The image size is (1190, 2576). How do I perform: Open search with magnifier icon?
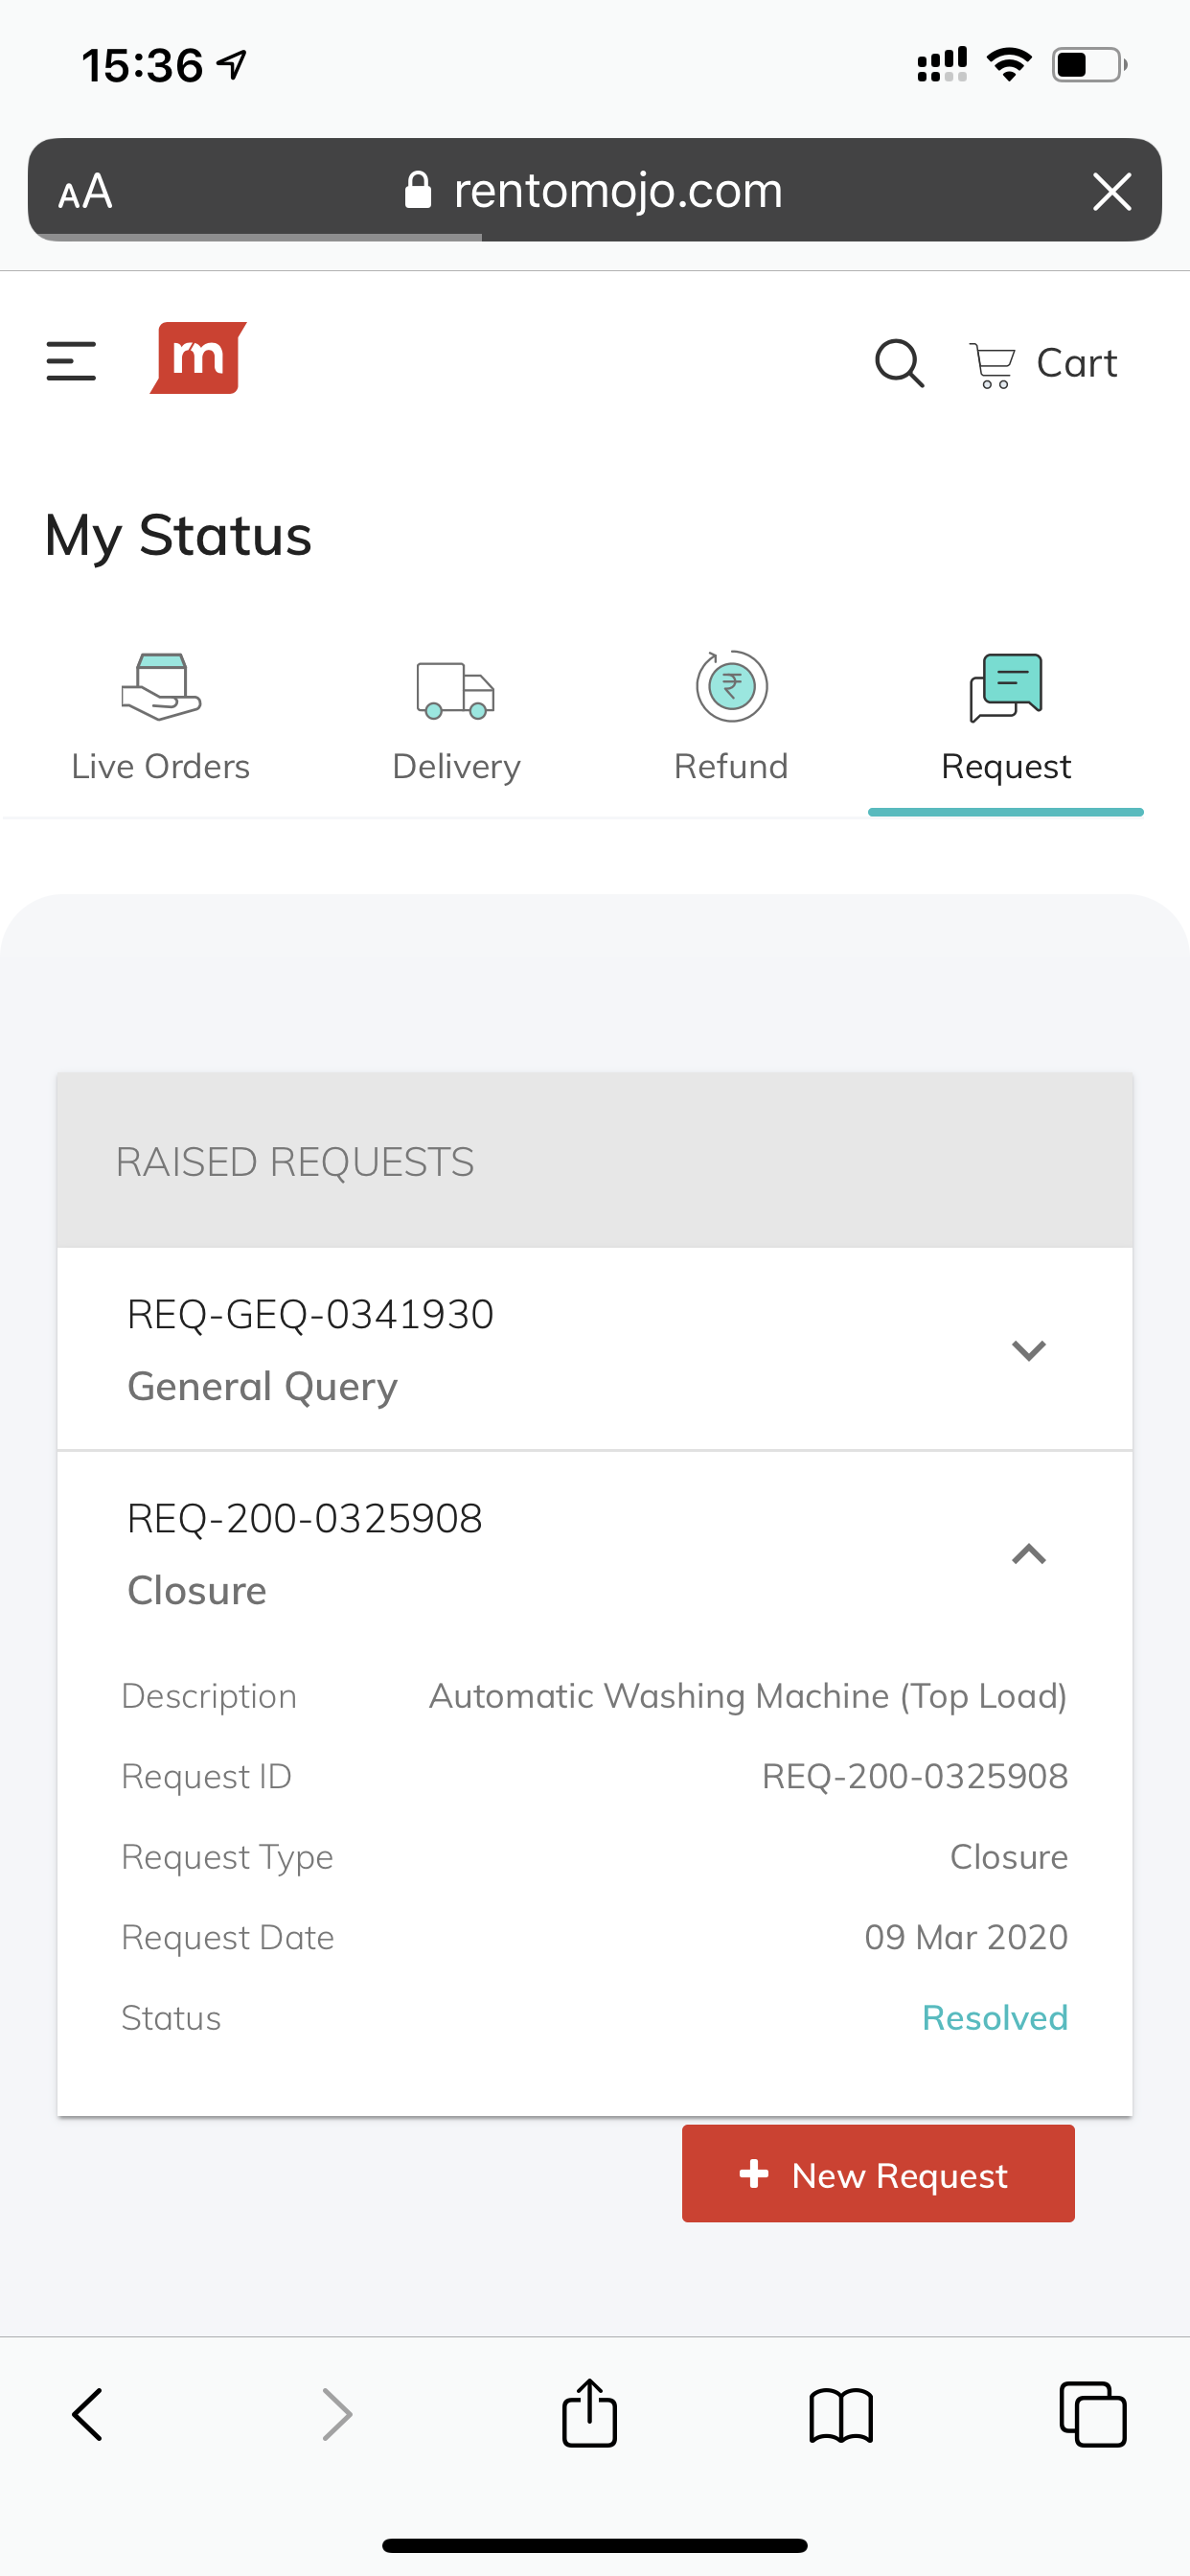(899, 363)
